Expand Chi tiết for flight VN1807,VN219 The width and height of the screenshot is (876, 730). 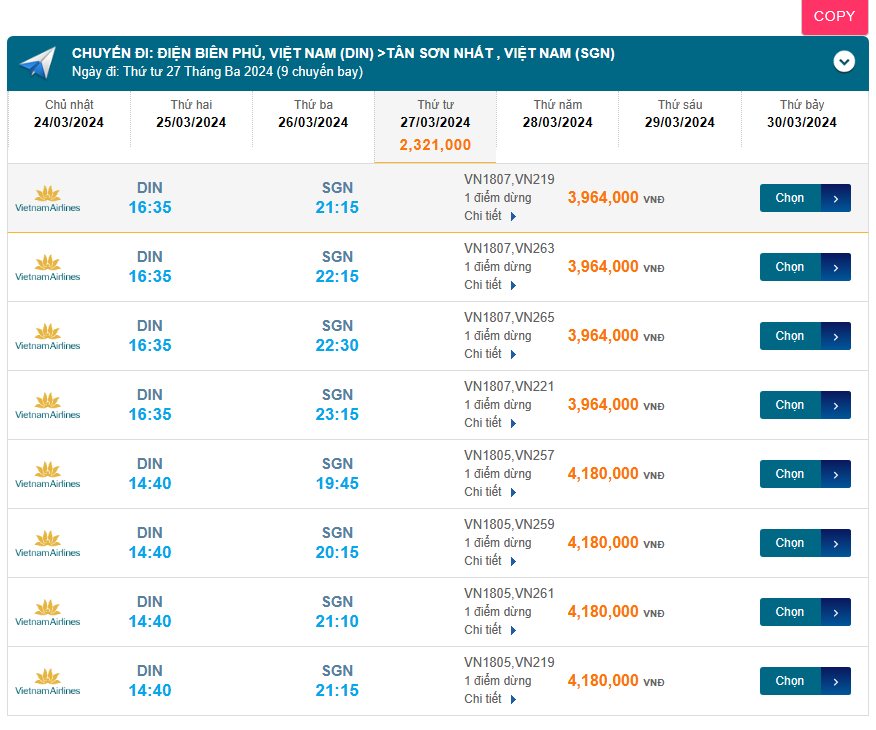tap(490, 216)
